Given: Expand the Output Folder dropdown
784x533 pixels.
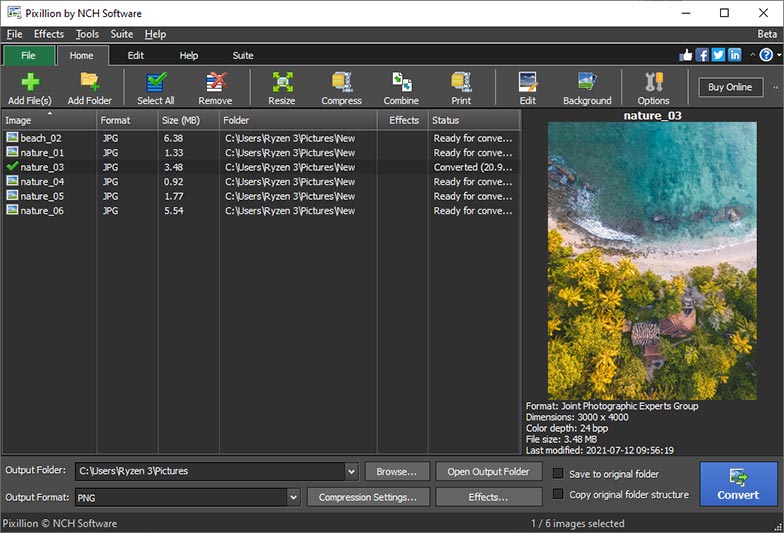Looking at the screenshot, I should 351,471.
